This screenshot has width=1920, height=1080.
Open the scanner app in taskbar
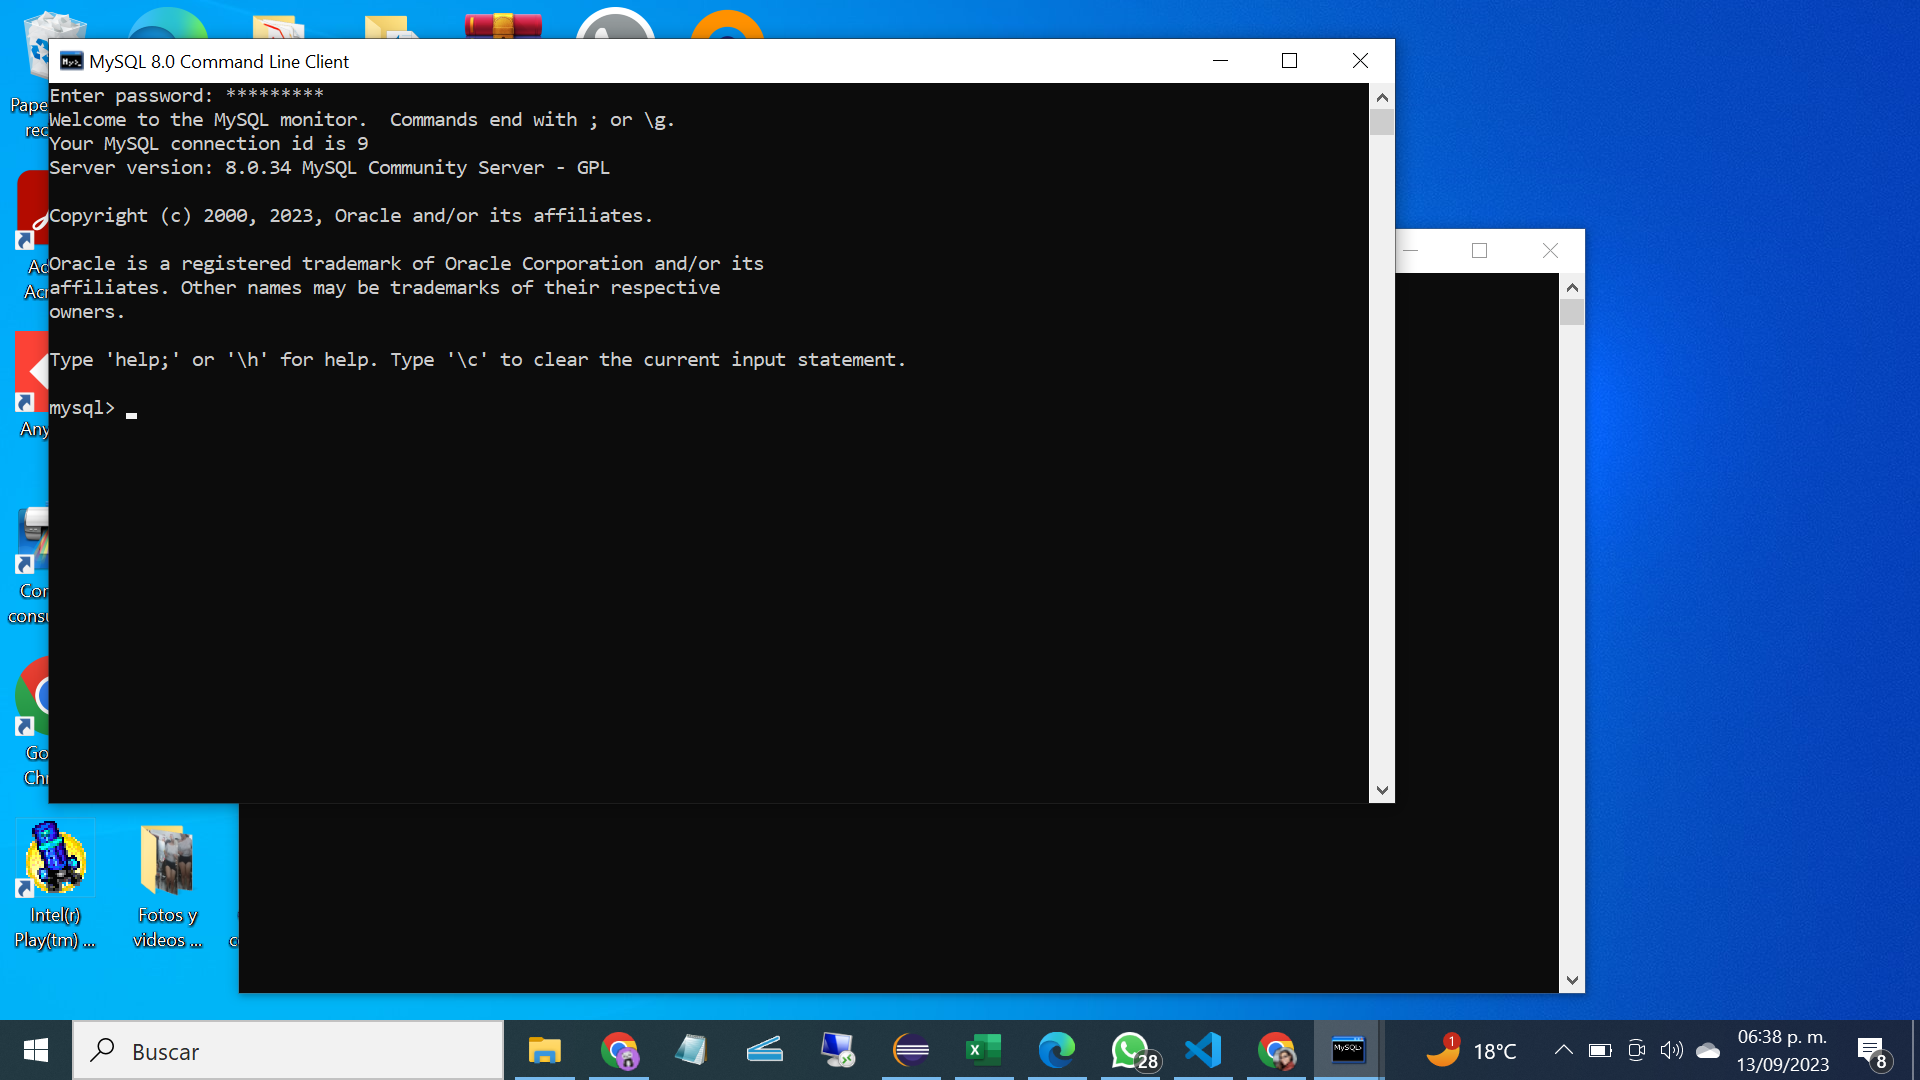tap(765, 1050)
